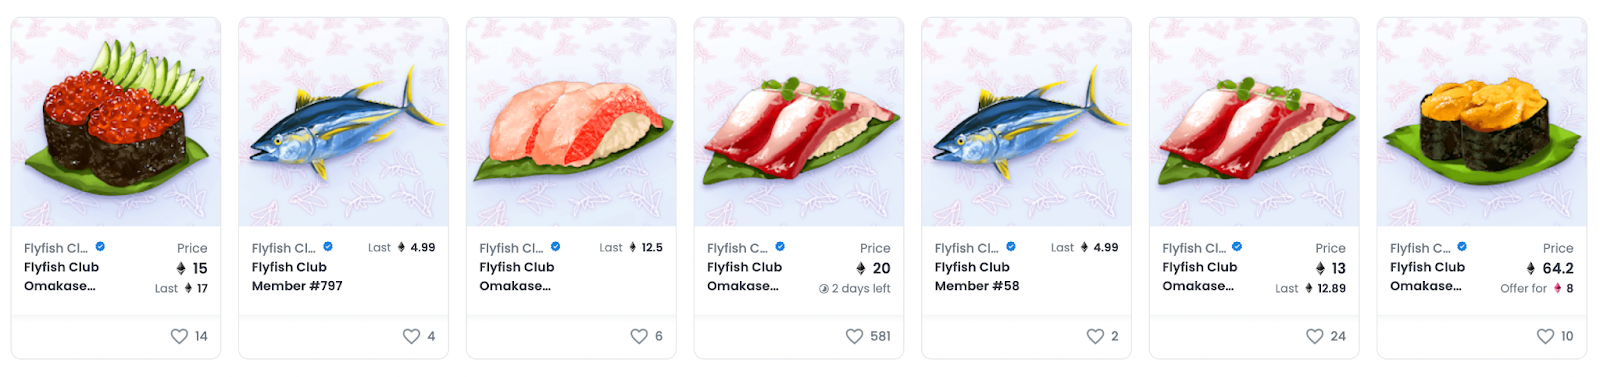Favorite Flyfish Club Member #797 heart icon
This screenshot has width=1600, height=377.
(x=411, y=336)
